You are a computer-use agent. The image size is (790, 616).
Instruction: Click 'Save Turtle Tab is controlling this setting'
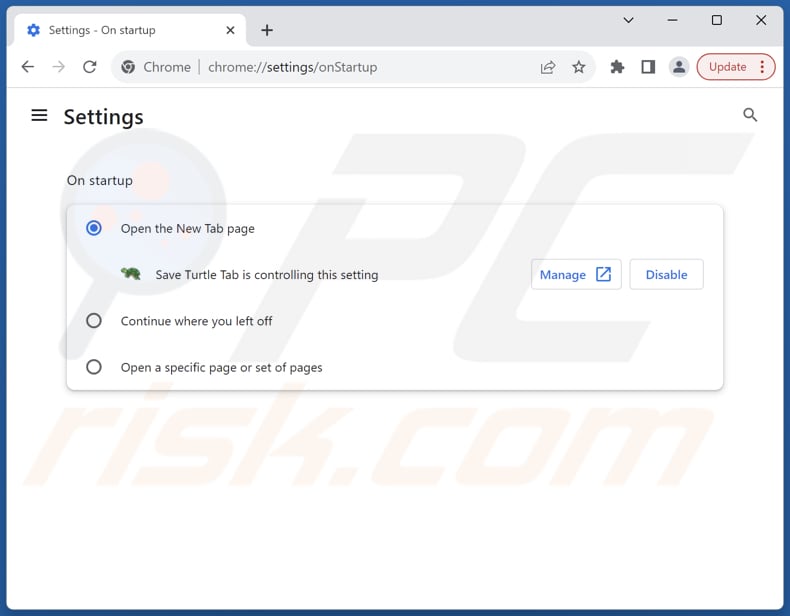(267, 275)
